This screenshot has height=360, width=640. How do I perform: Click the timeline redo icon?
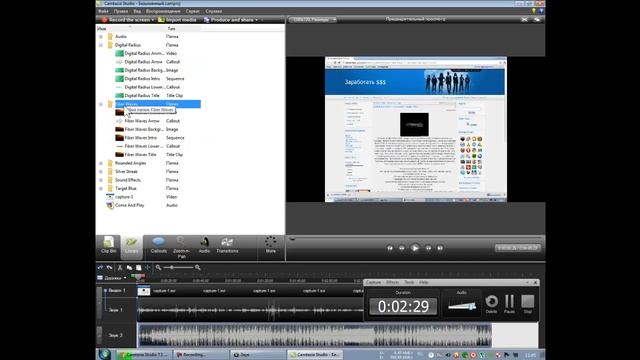coord(109,267)
